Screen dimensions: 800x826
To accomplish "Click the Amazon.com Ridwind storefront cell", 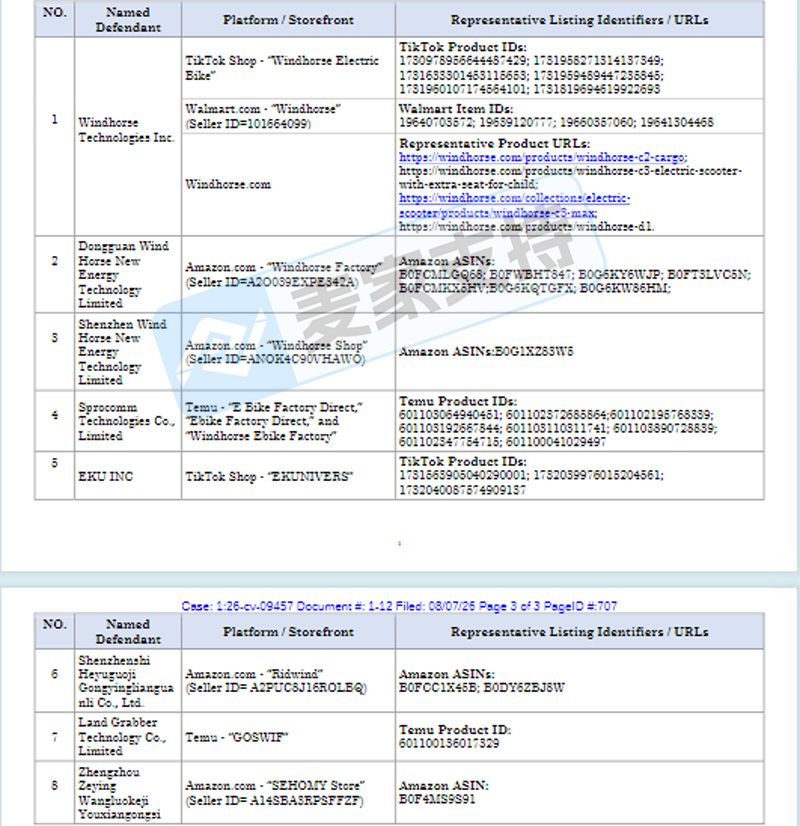I will (288, 681).
